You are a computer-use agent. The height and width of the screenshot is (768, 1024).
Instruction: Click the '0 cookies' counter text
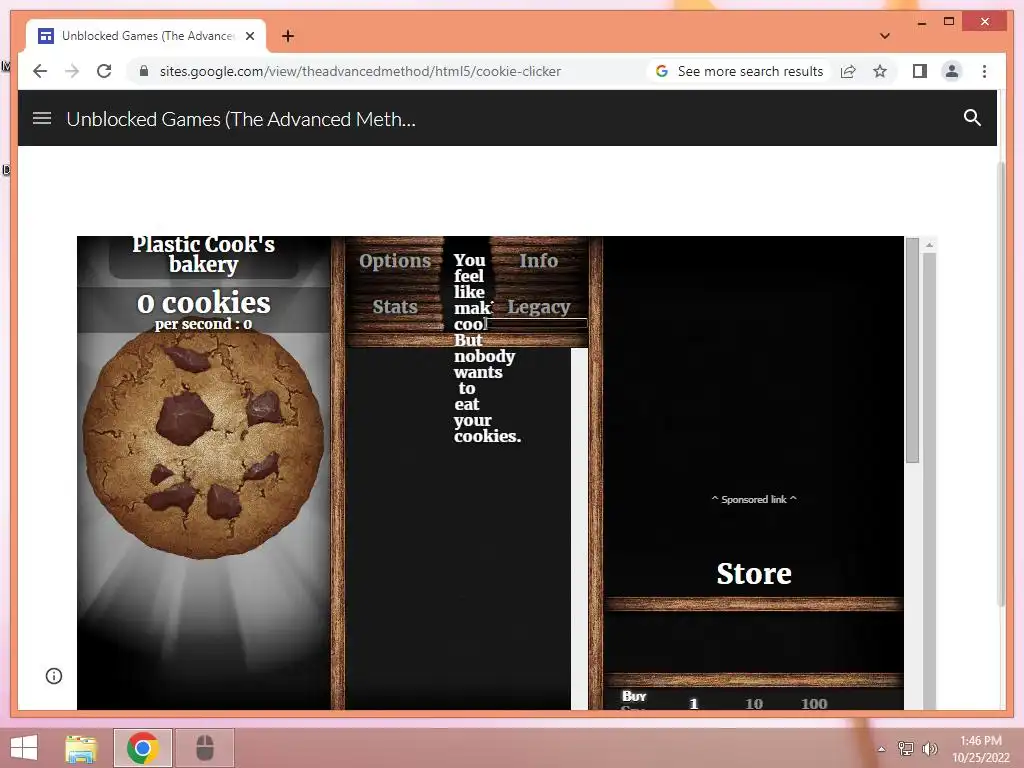pyautogui.click(x=203, y=302)
